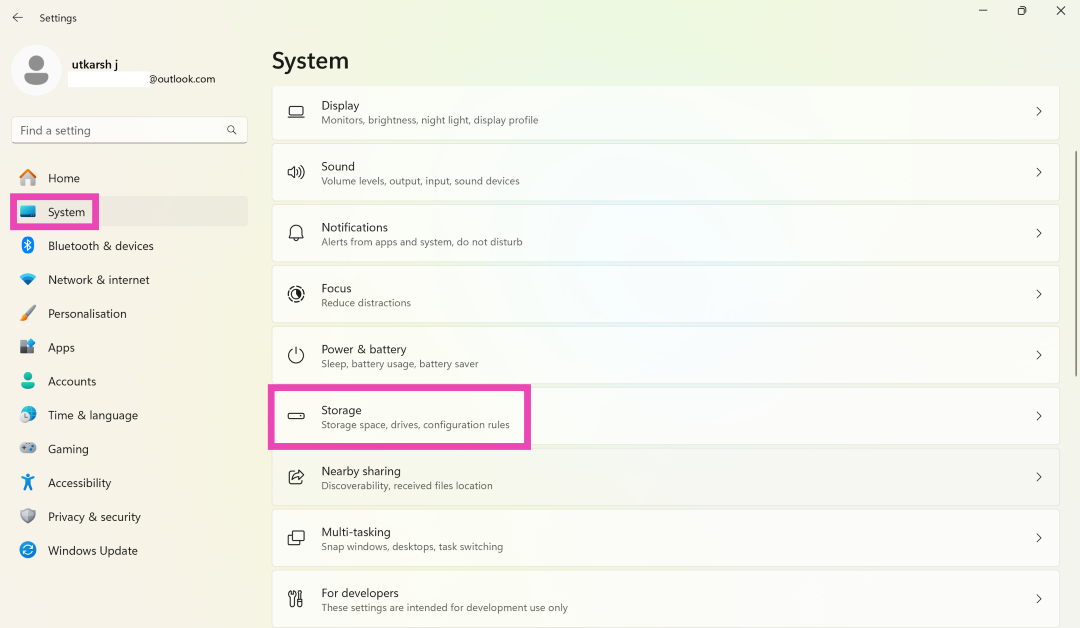Click the Privacy & security shield icon
The height and width of the screenshot is (628, 1080).
pyautogui.click(x=28, y=517)
